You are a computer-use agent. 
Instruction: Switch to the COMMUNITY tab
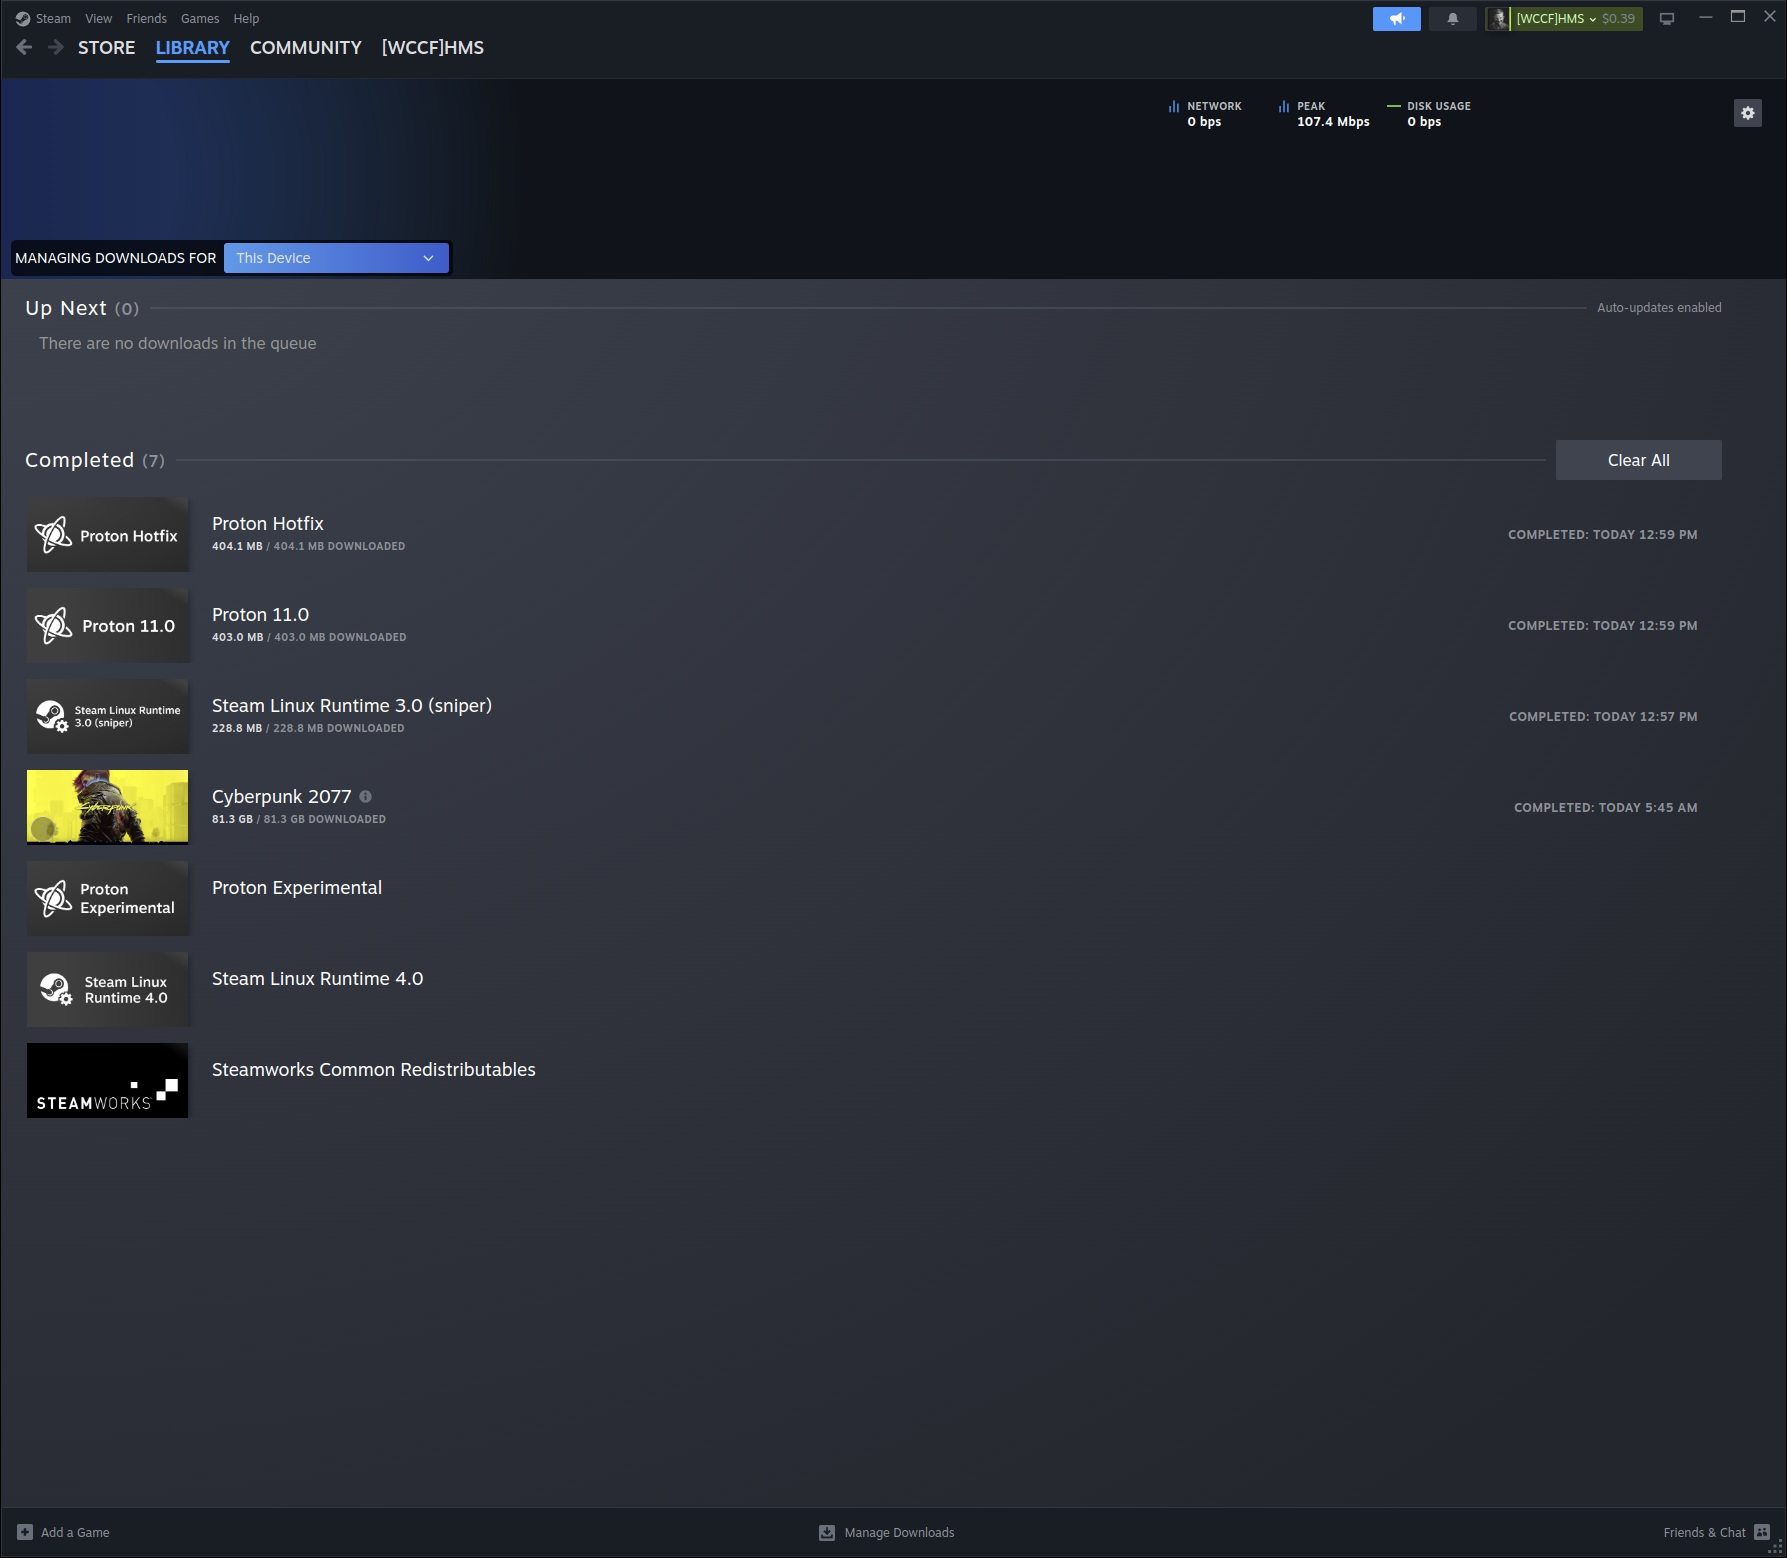click(306, 48)
